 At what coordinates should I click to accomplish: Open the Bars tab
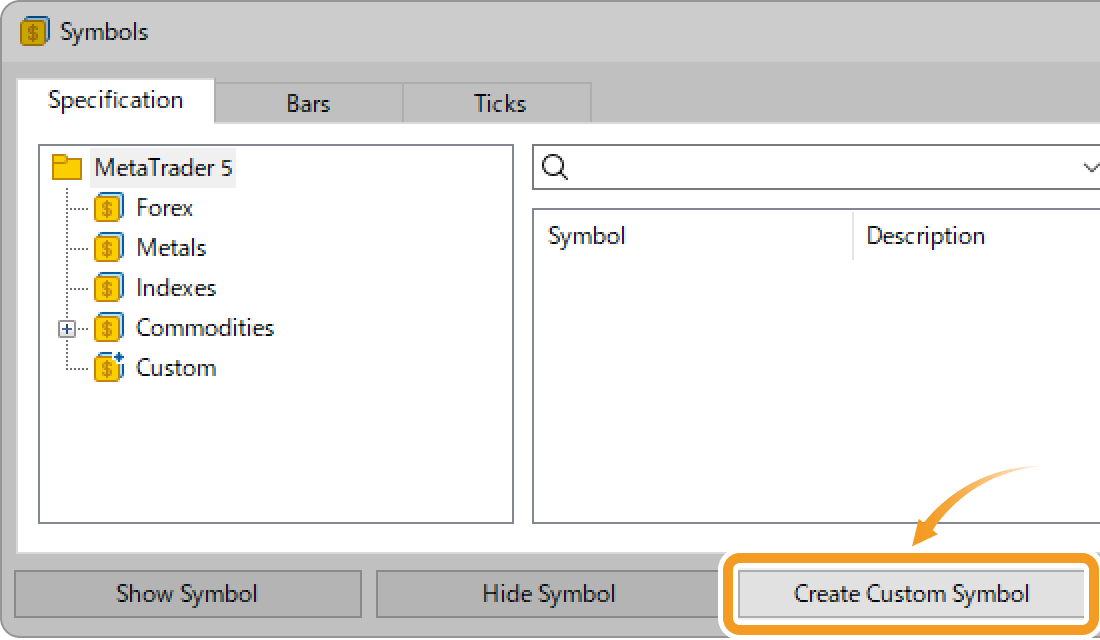click(x=309, y=103)
